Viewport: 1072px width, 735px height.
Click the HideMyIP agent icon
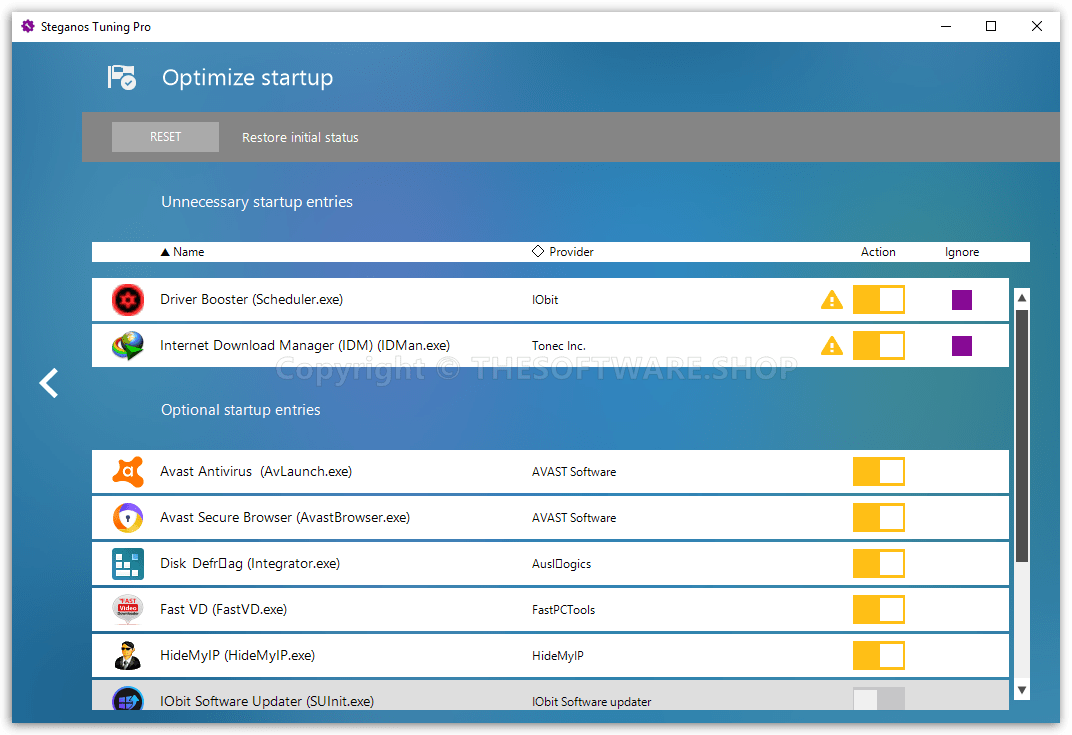pyautogui.click(x=127, y=656)
